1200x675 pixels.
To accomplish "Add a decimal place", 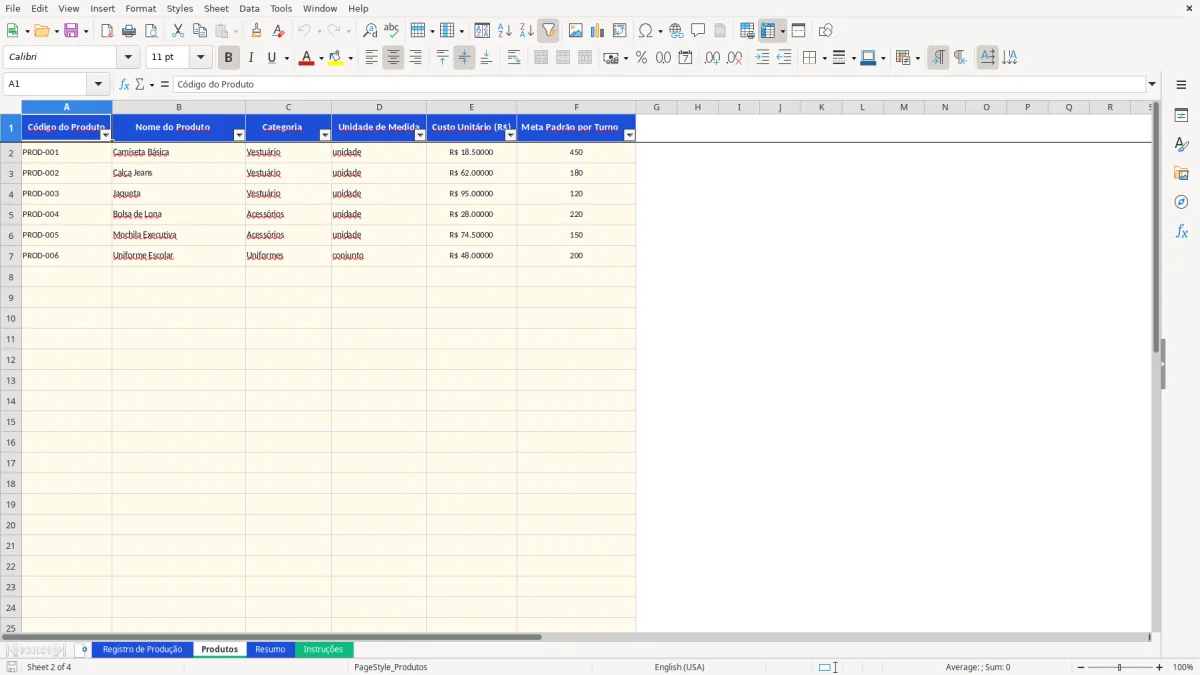I will tap(713, 58).
